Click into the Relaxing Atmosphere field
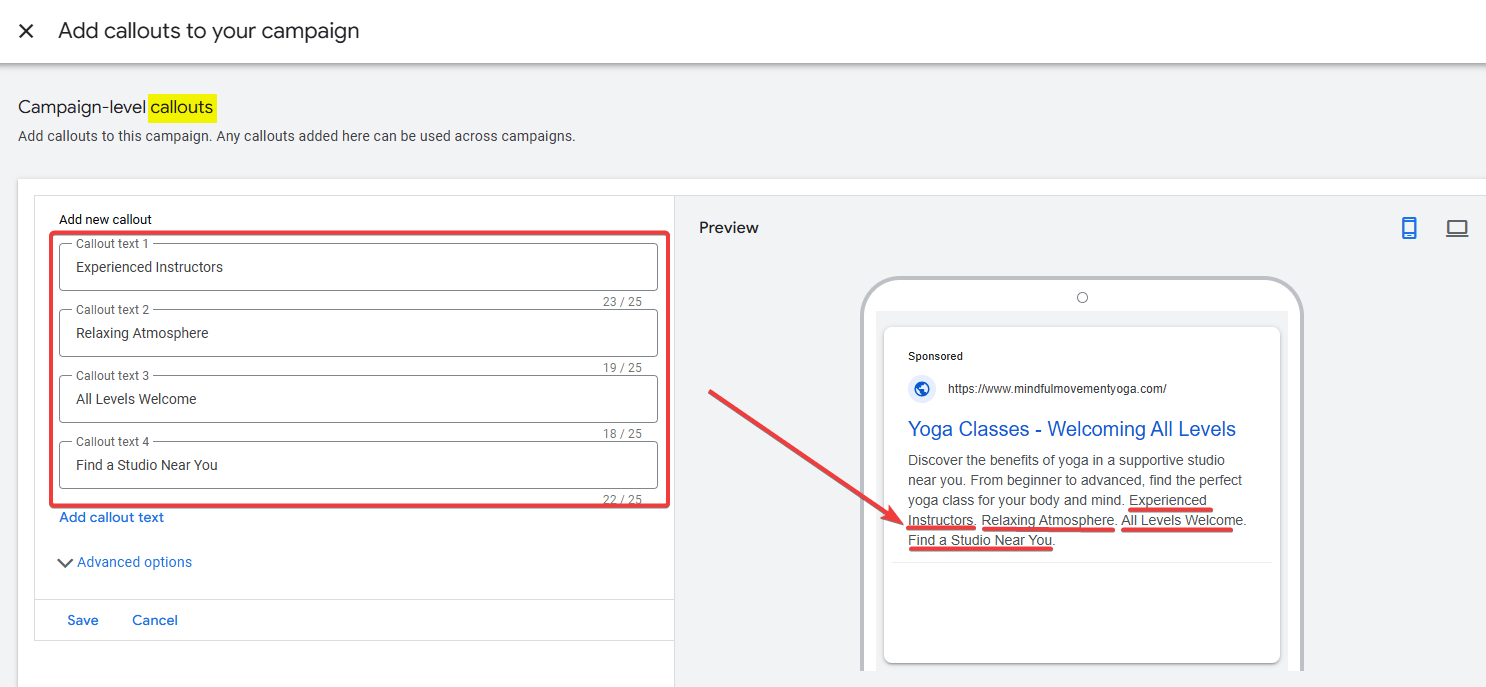1486x687 pixels. click(358, 333)
